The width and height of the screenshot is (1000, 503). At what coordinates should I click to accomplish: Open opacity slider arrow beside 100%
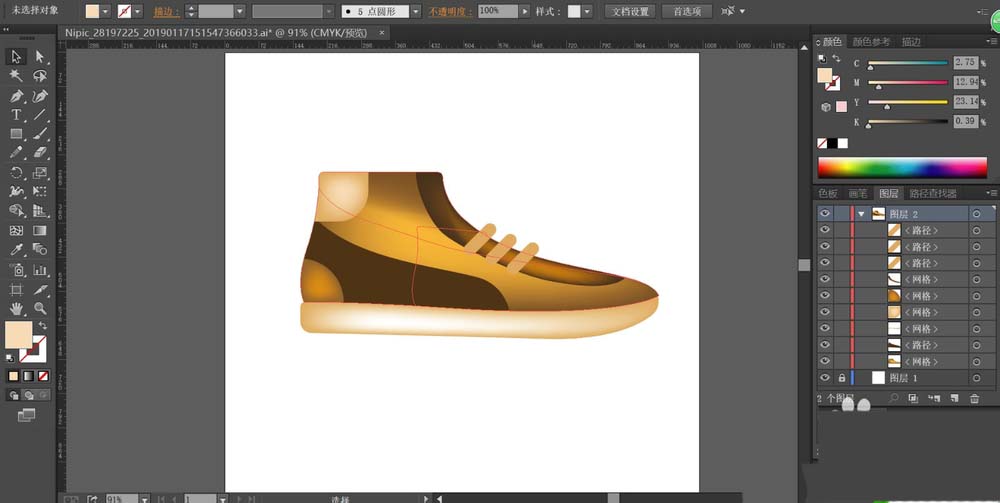point(524,11)
